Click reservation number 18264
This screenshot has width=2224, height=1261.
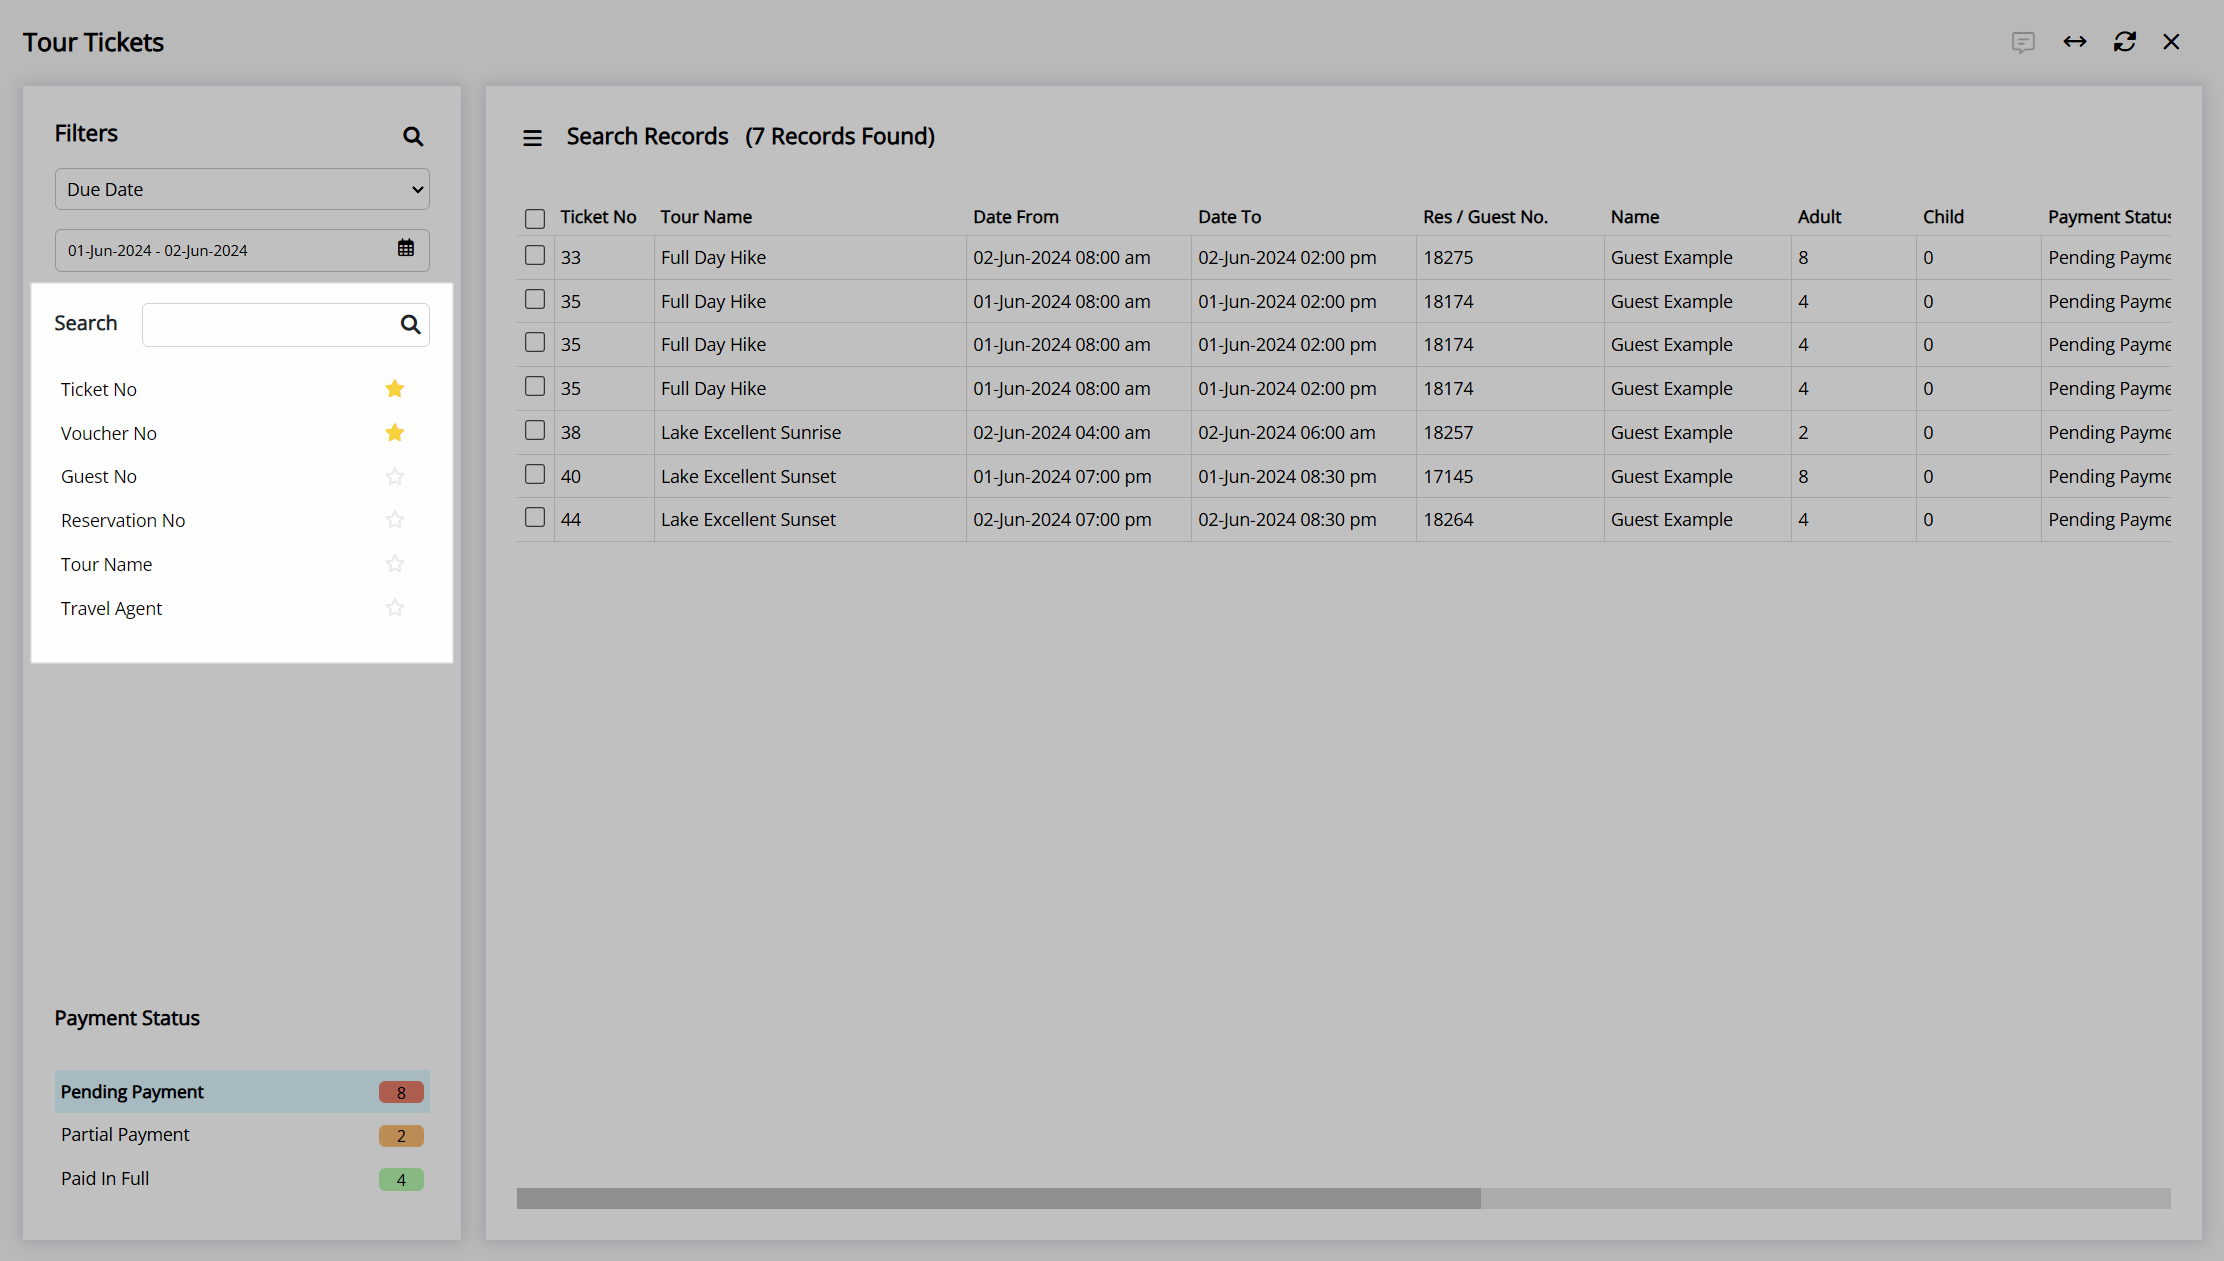coord(1448,520)
